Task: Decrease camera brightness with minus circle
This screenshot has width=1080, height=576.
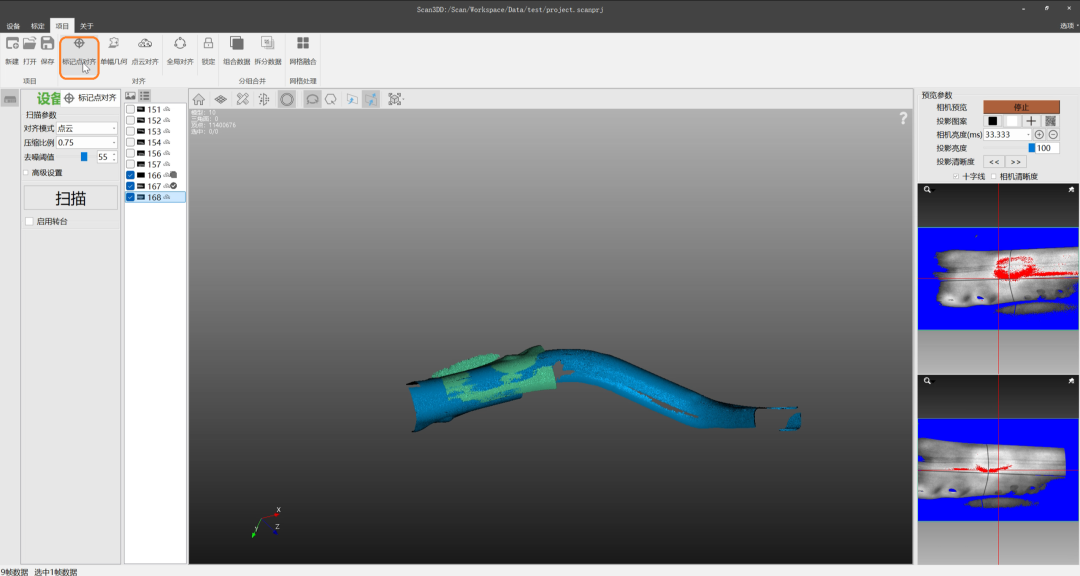Action: pyautogui.click(x=1052, y=134)
